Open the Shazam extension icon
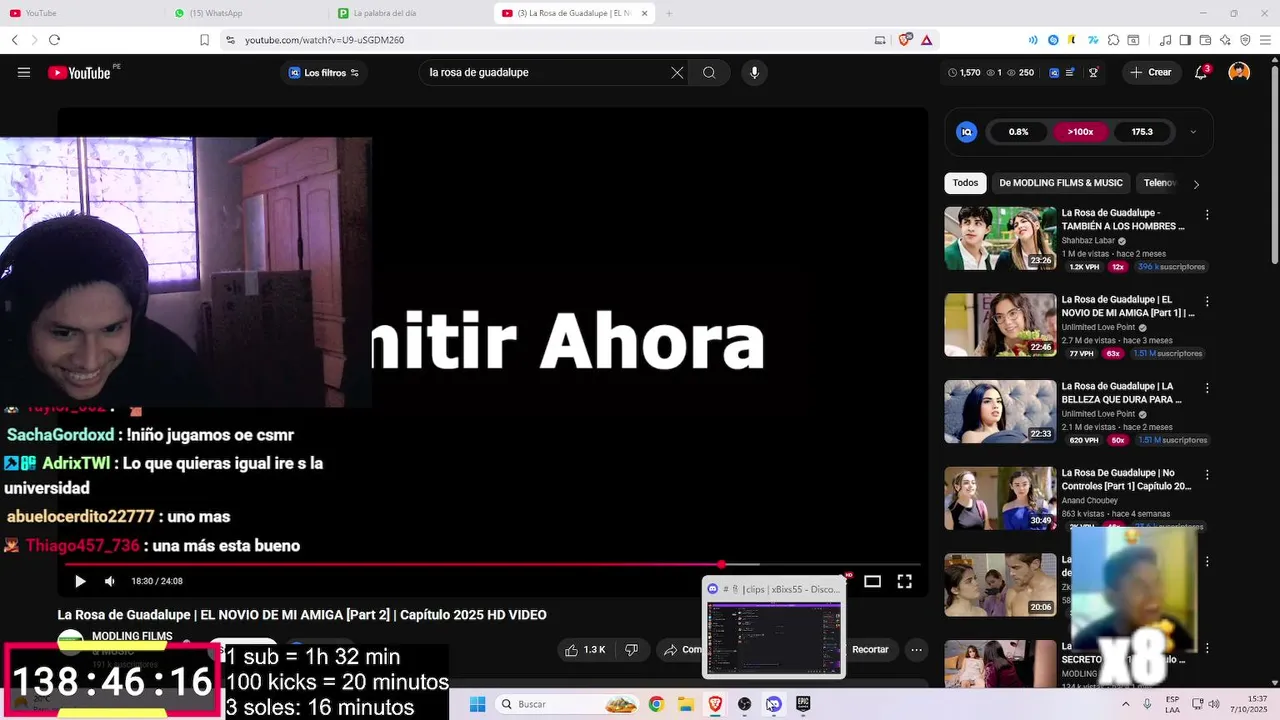1280x720 pixels. pos(1053,40)
